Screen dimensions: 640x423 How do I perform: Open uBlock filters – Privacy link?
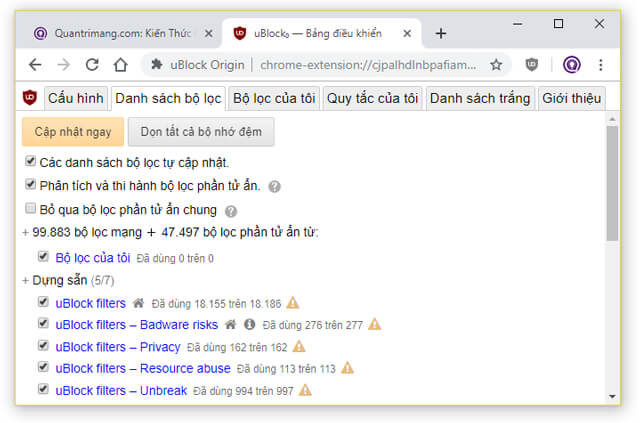click(x=118, y=347)
